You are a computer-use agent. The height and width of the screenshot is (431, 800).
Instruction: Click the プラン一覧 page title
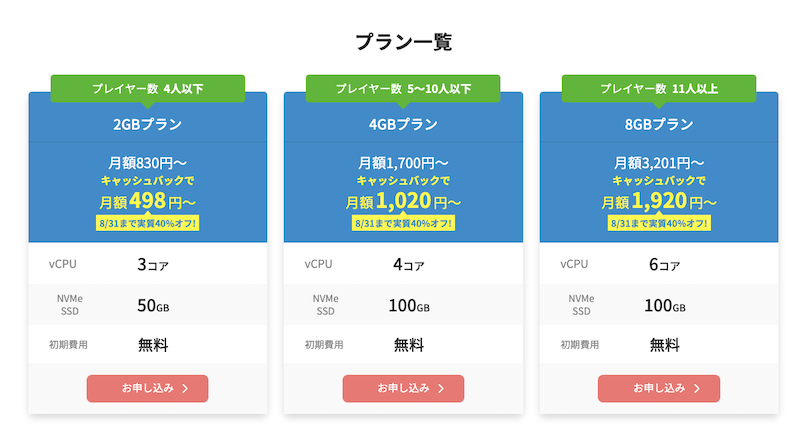coord(403,42)
